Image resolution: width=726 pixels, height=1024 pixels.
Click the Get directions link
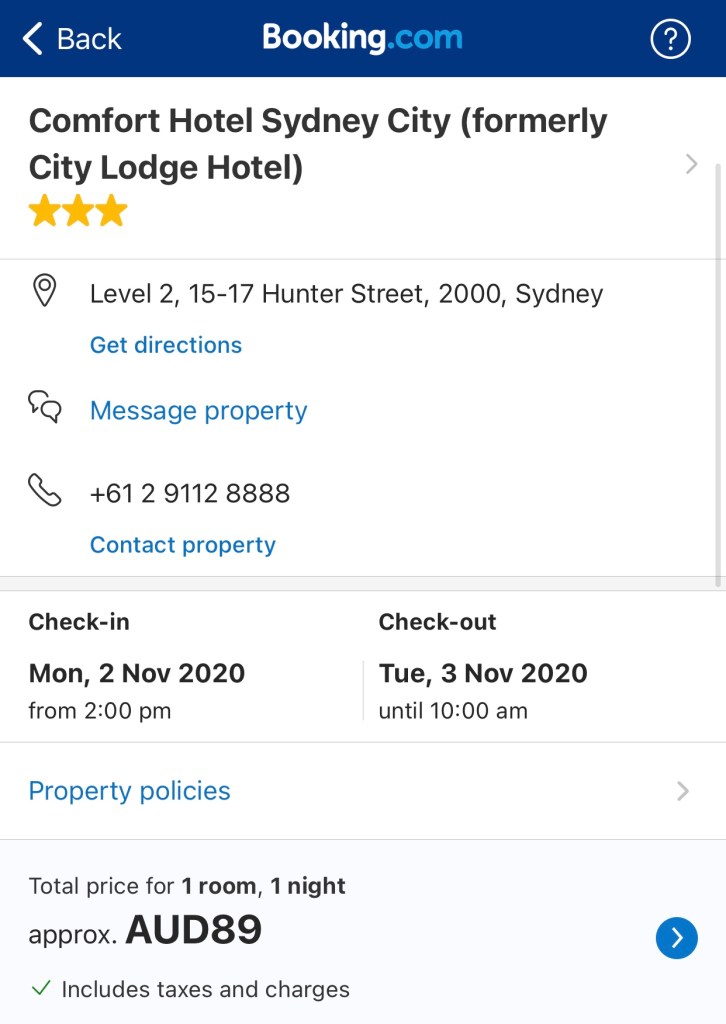(166, 345)
